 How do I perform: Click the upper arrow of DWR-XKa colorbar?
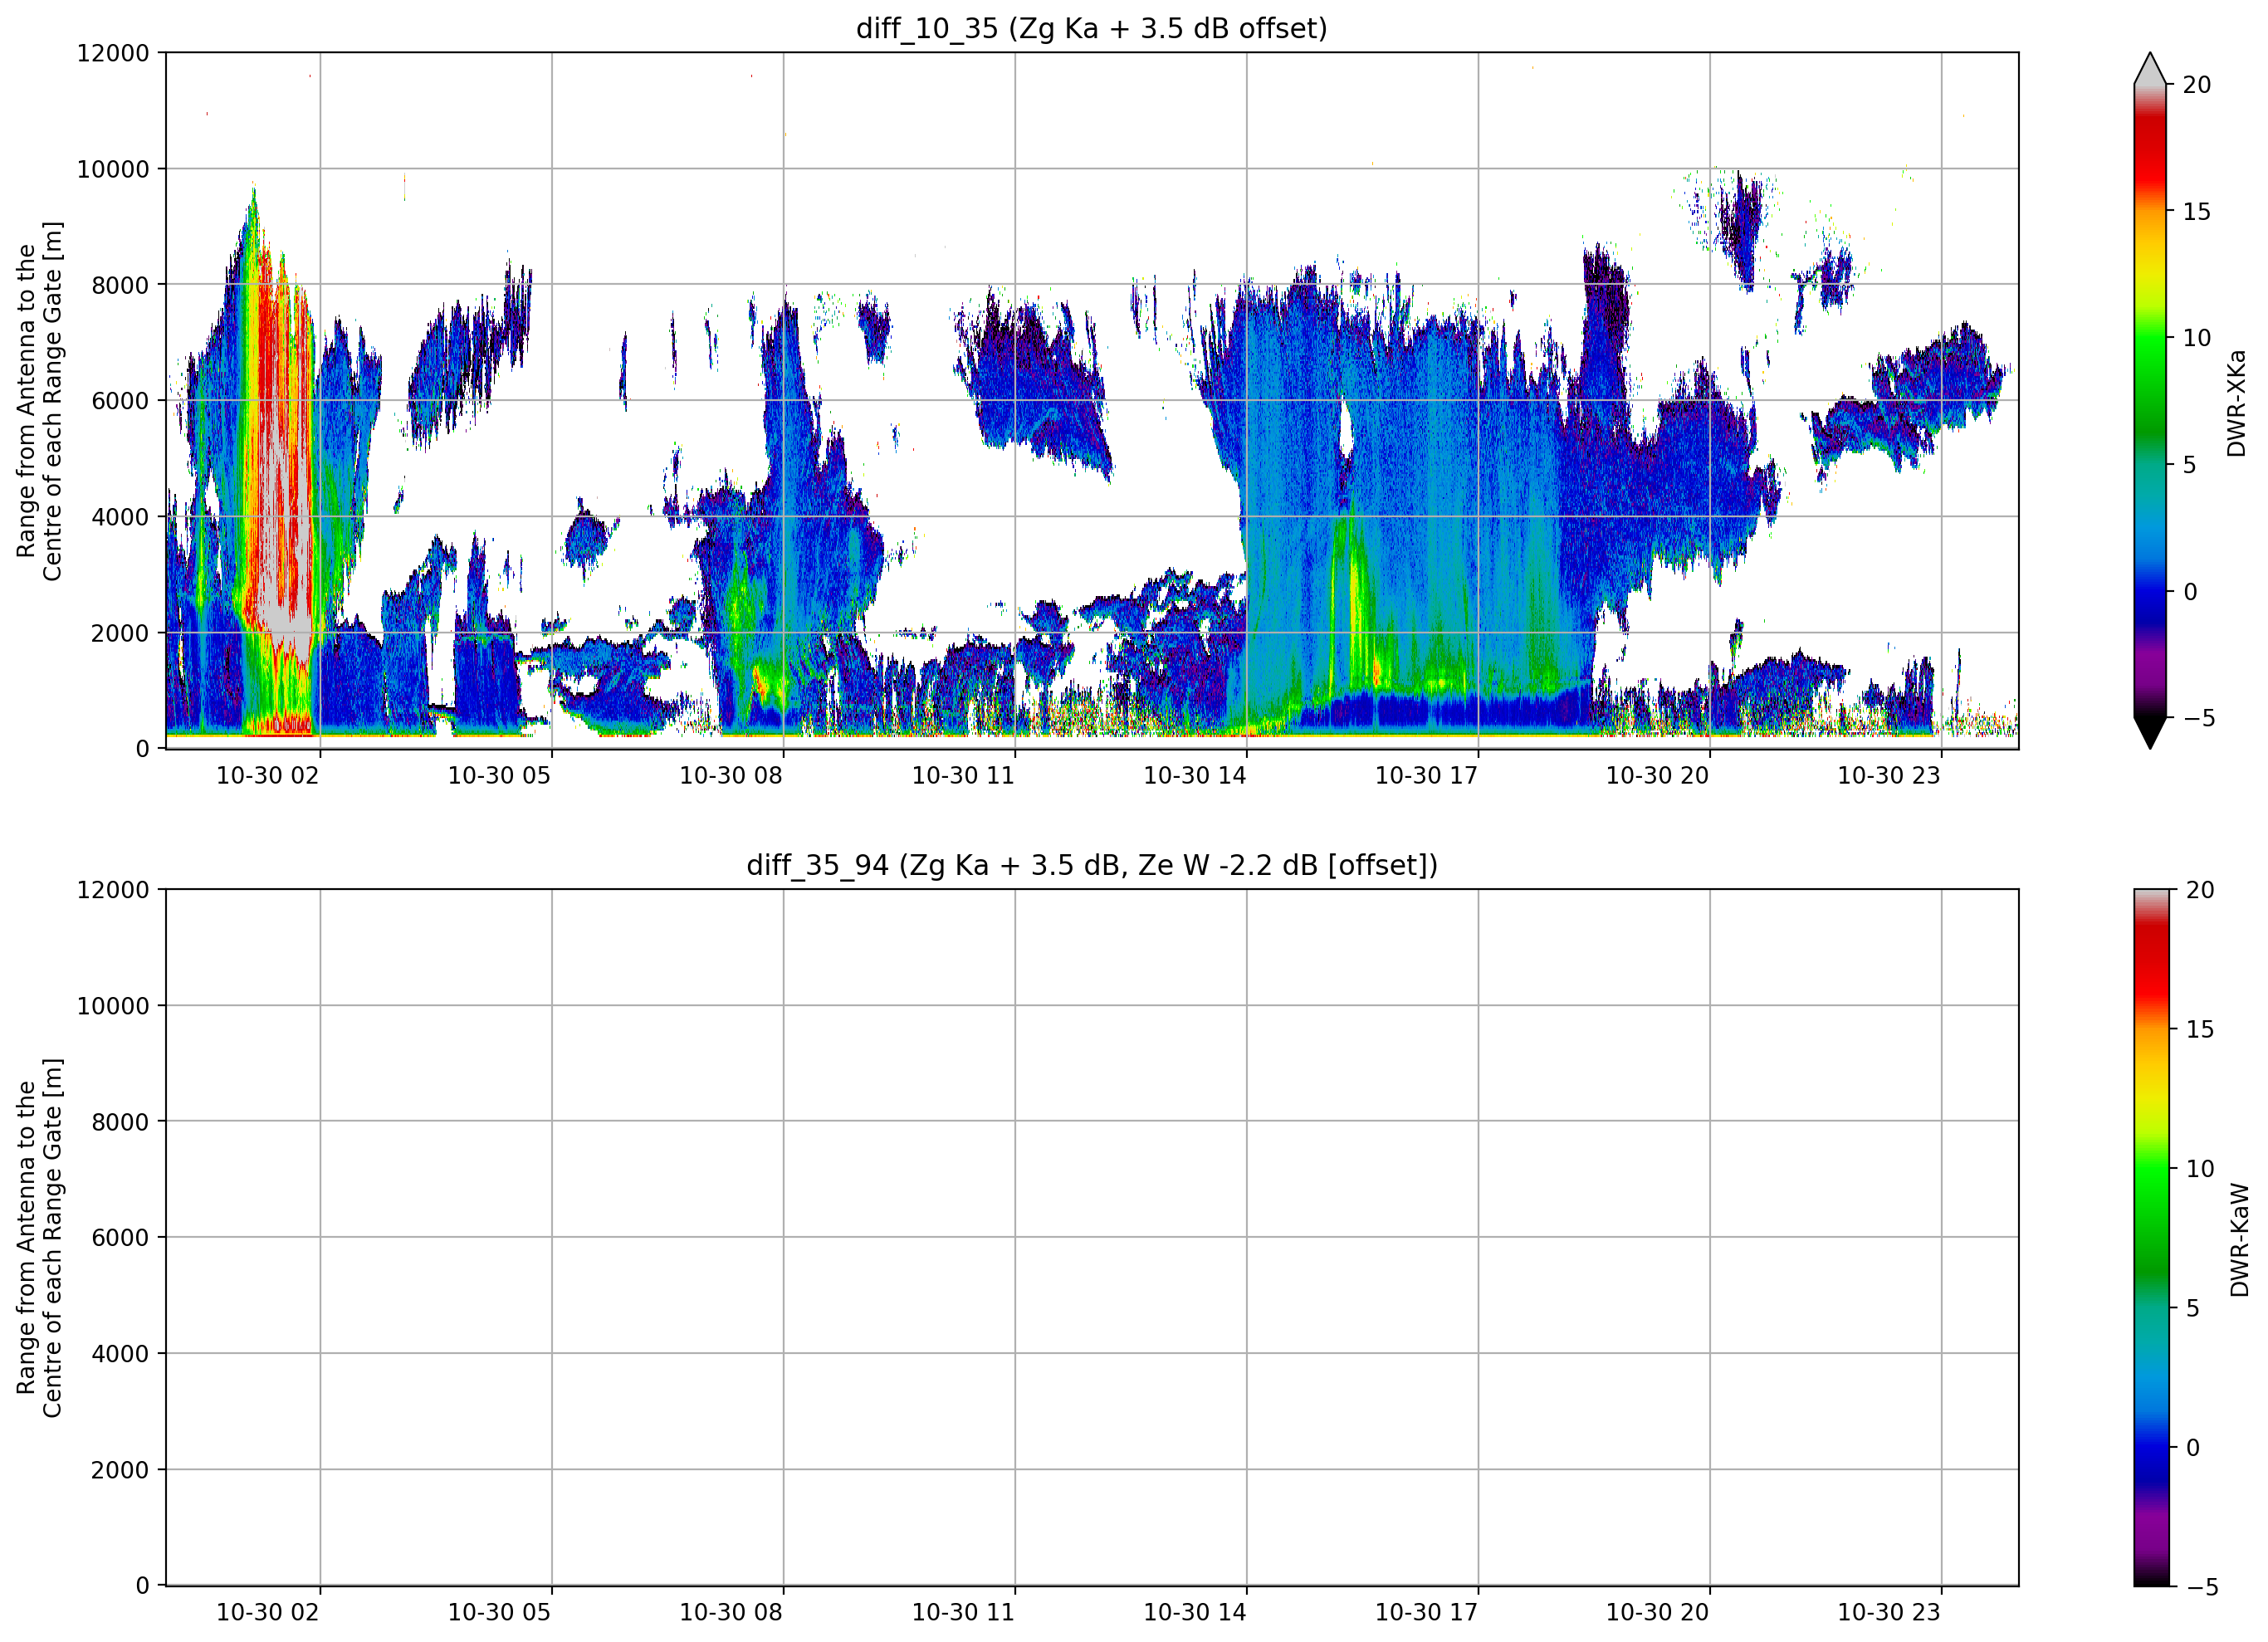point(2149,68)
